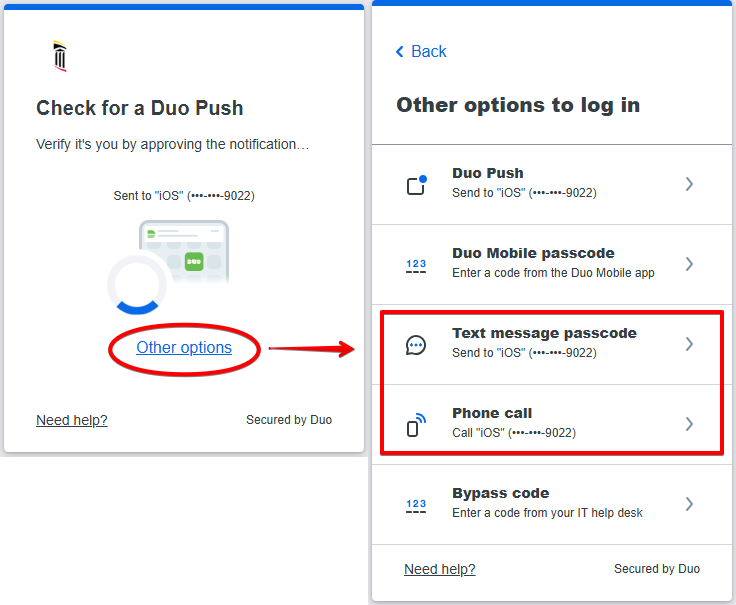Expand the Duo Mobile passcode chevron
The height and width of the screenshot is (605, 736).
(x=689, y=264)
